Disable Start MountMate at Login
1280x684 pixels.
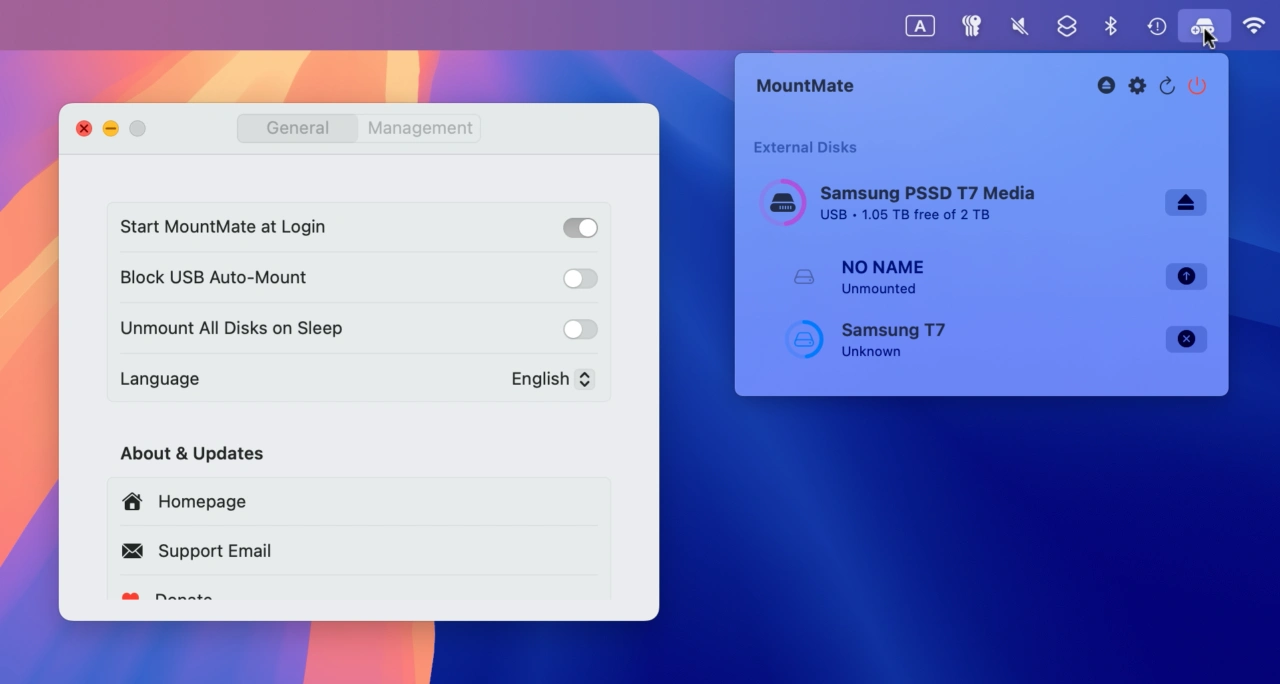(x=580, y=228)
